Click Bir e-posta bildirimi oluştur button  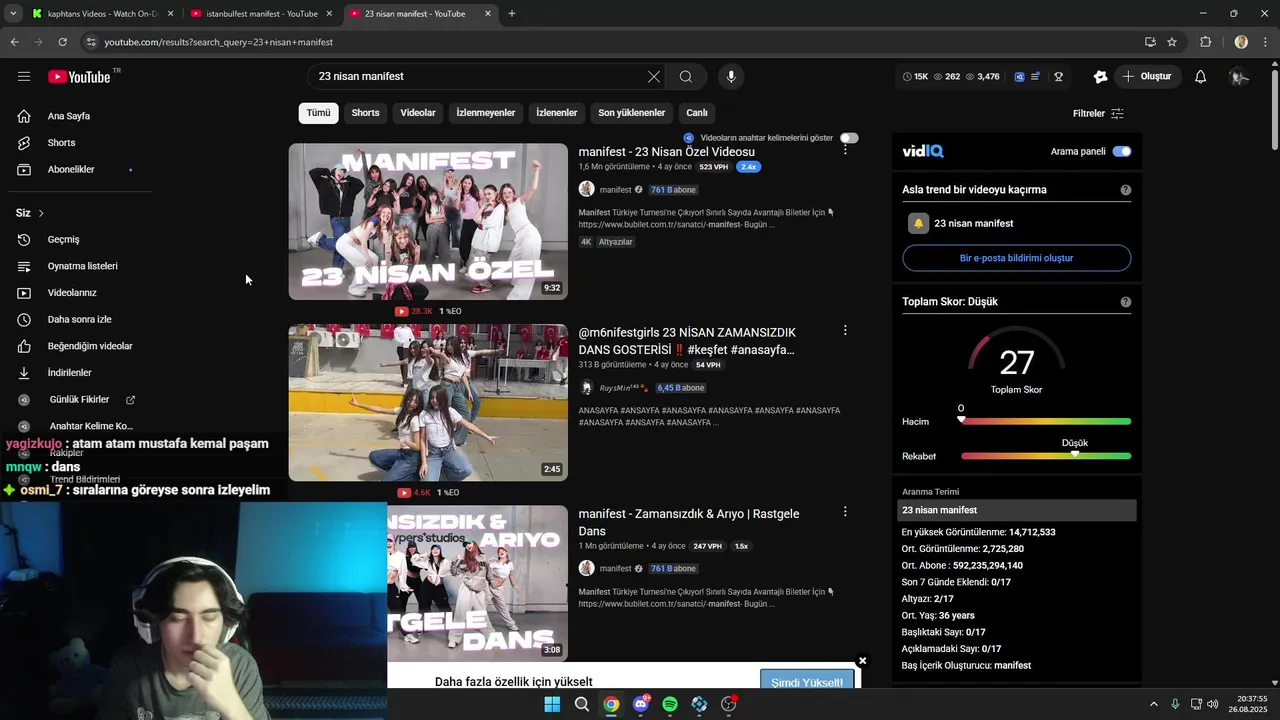point(1017,258)
